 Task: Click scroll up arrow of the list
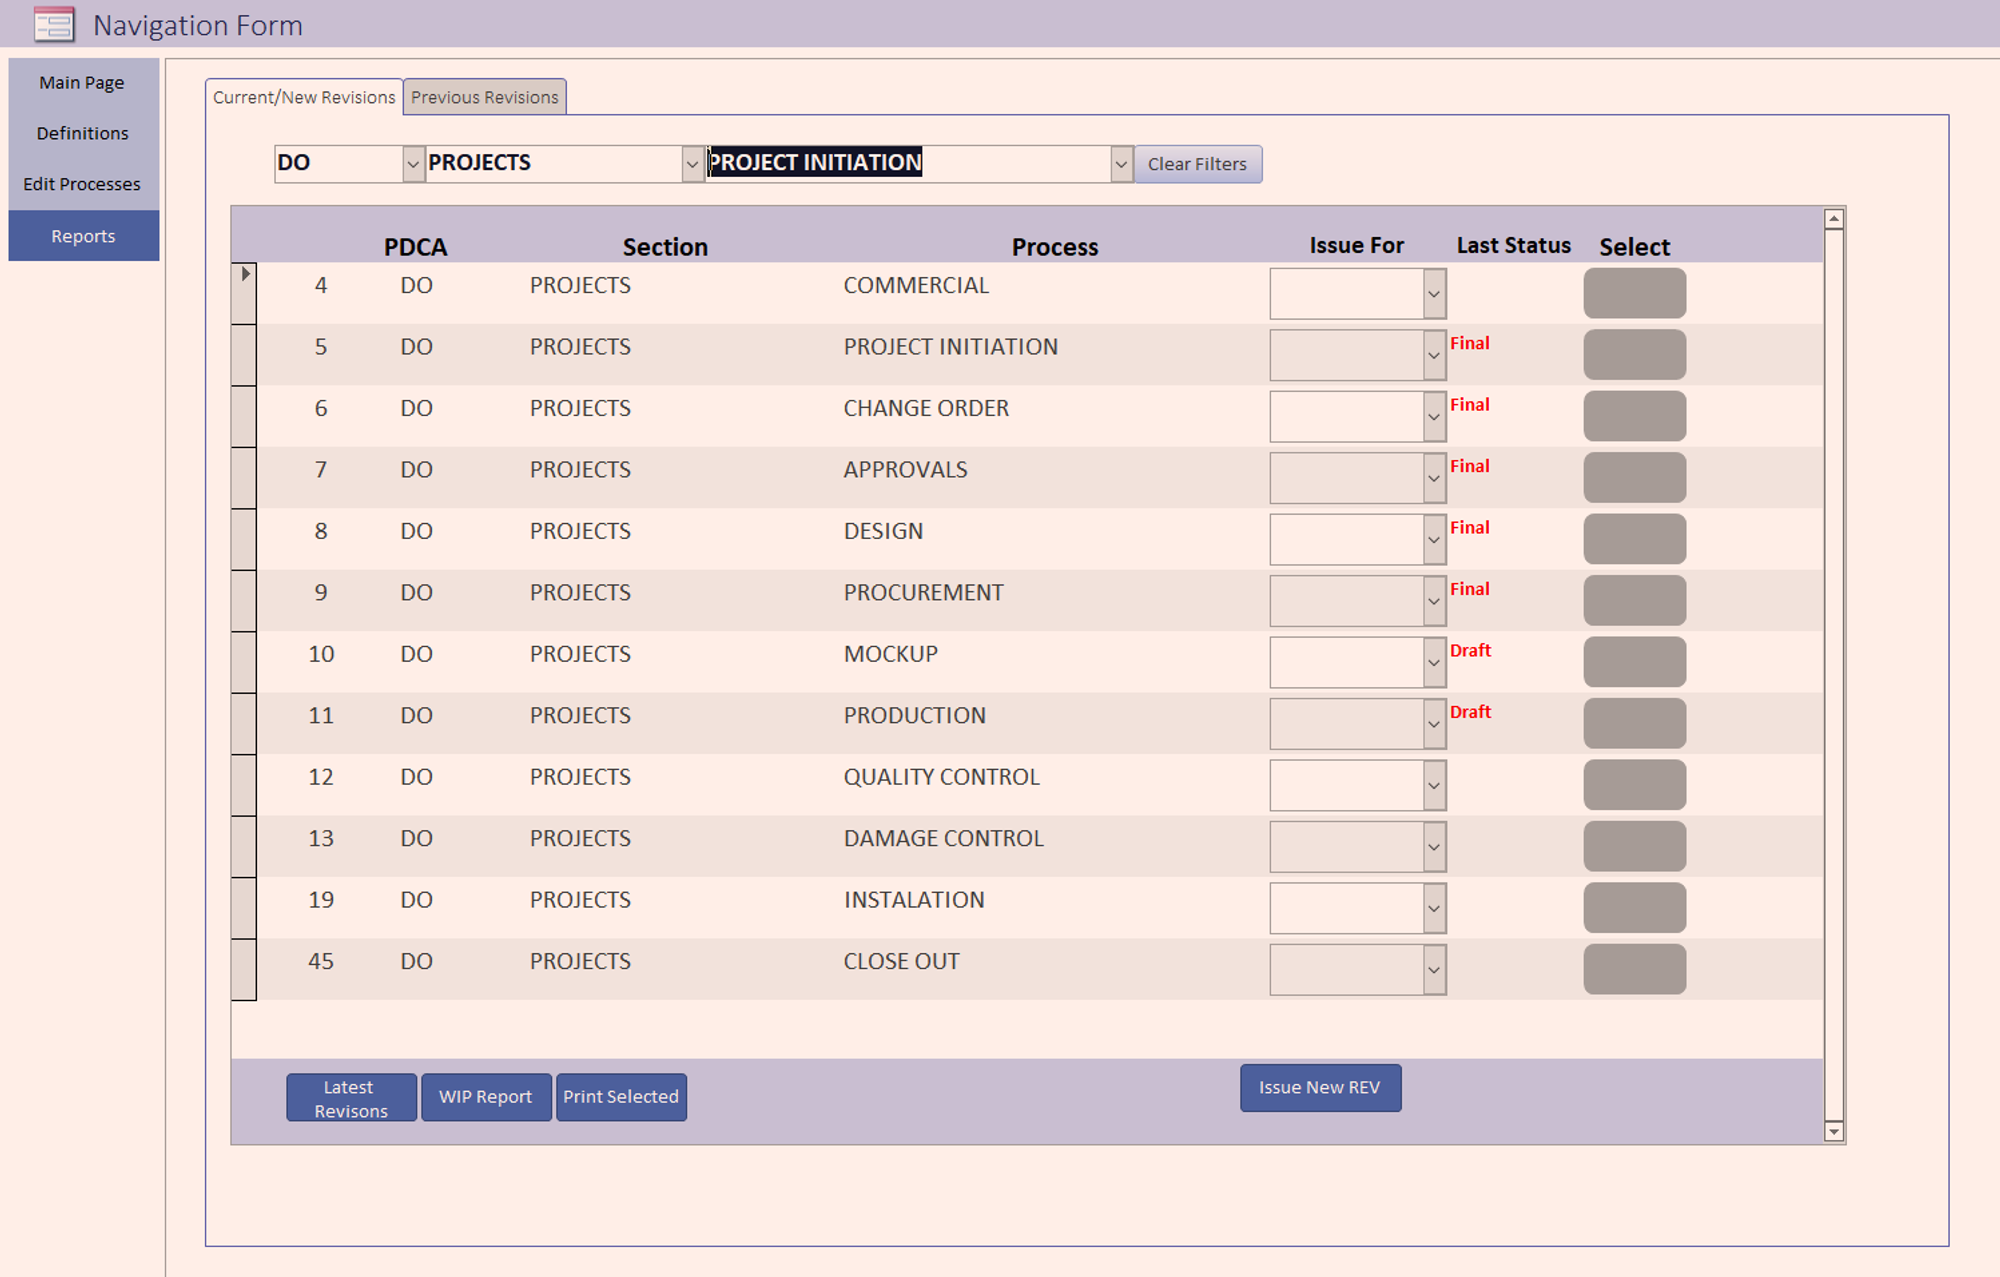click(1833, 219)
